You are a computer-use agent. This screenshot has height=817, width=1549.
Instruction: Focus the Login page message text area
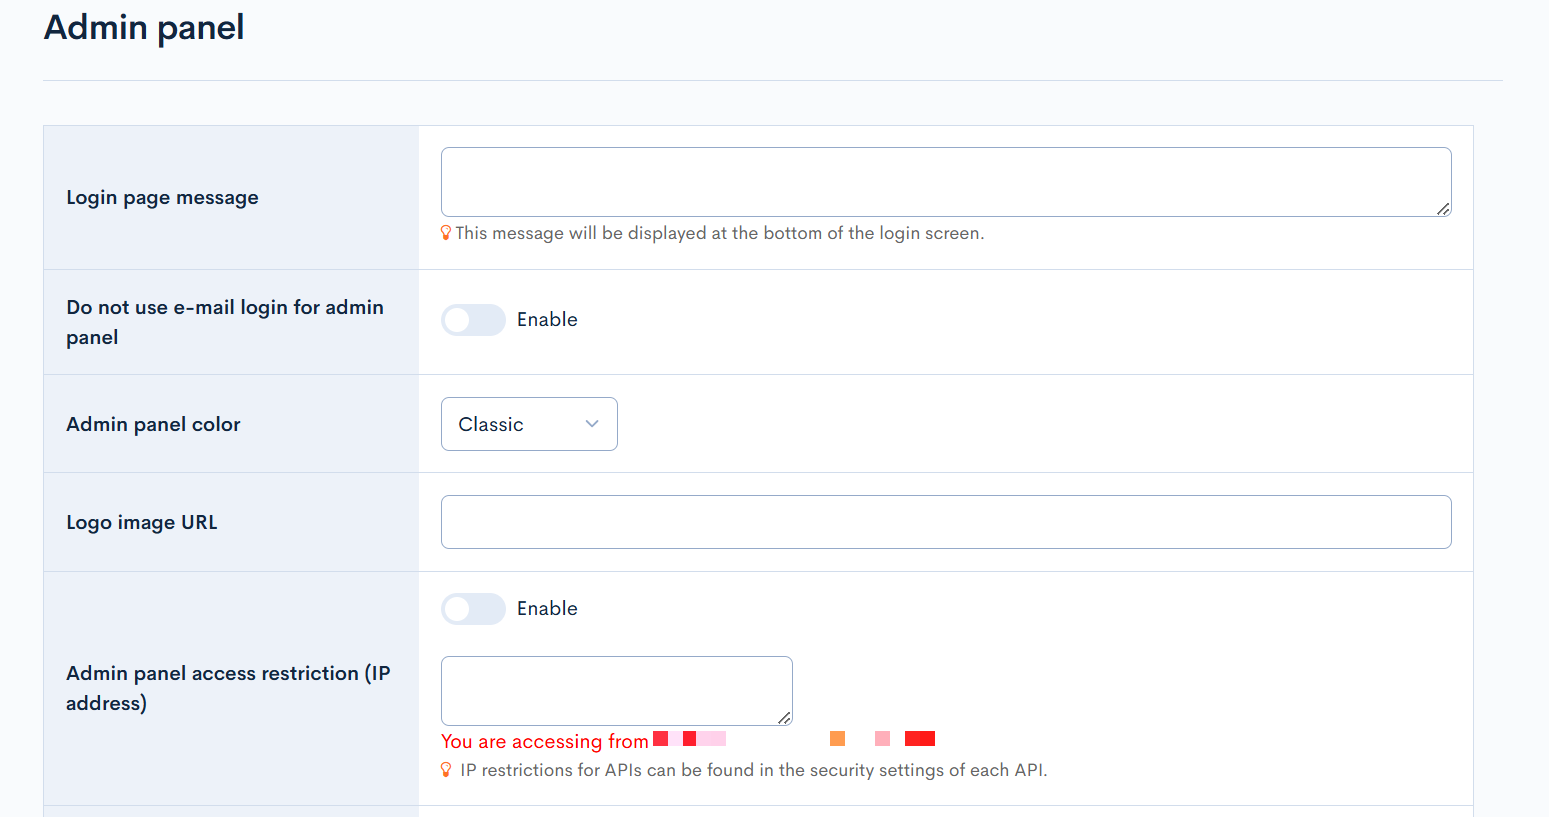[945, 182]
